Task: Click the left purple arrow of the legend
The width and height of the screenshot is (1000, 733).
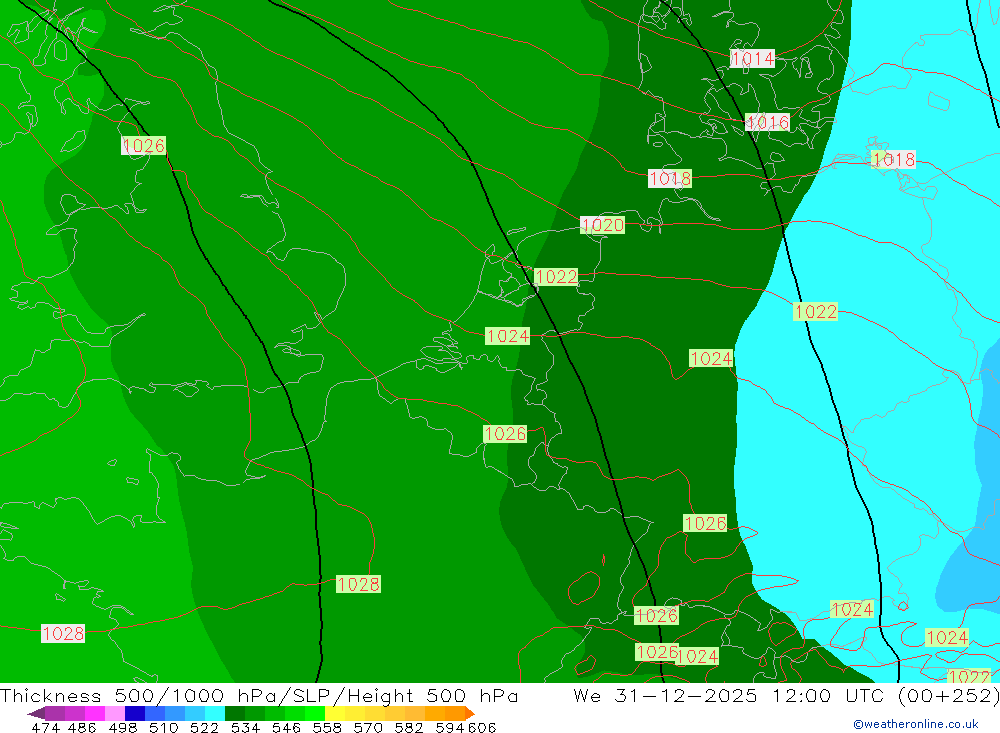Action: 35,713
